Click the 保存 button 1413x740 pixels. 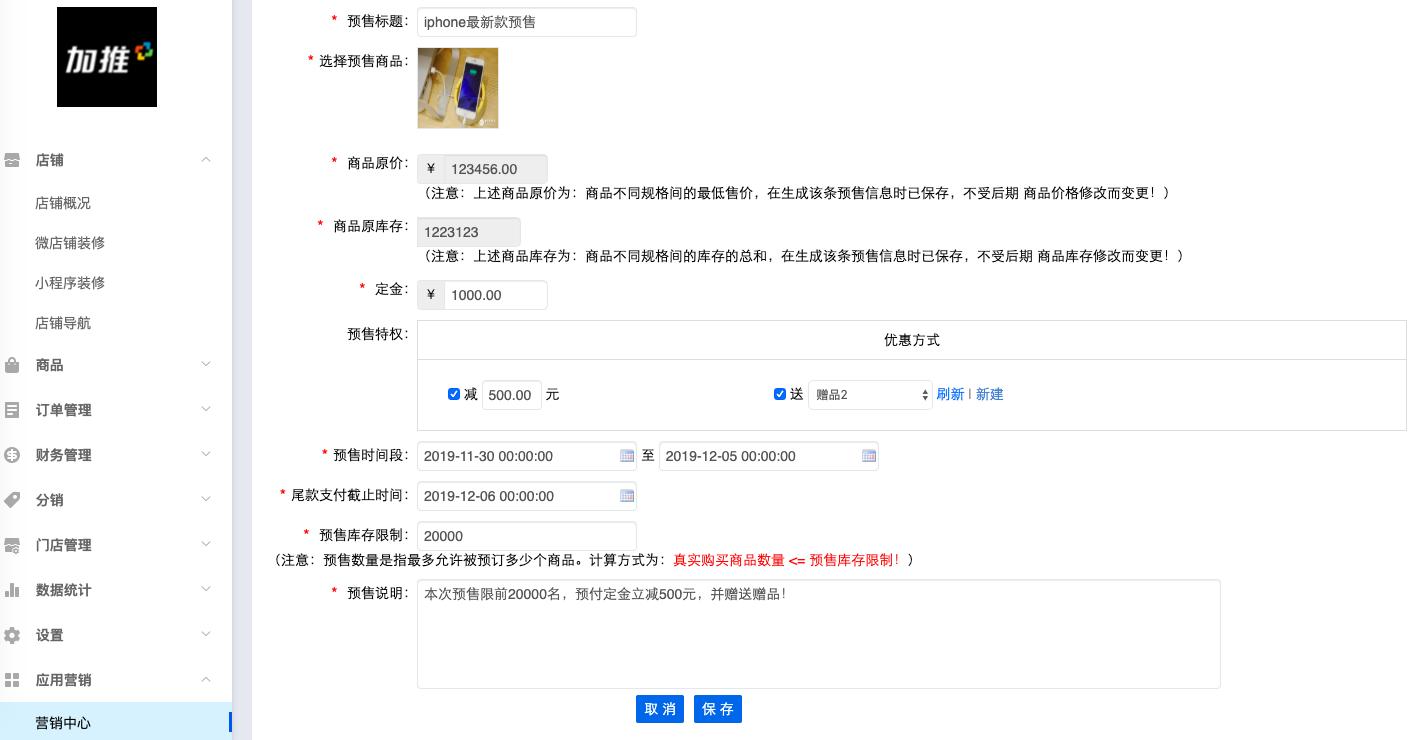click(x=718, y=709)
